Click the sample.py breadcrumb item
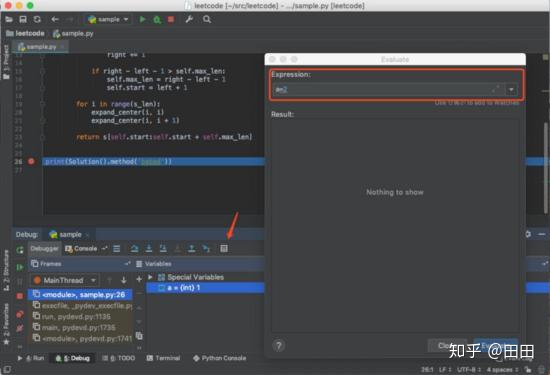Viewport: 550px width, 375px height. coord(73,34)
